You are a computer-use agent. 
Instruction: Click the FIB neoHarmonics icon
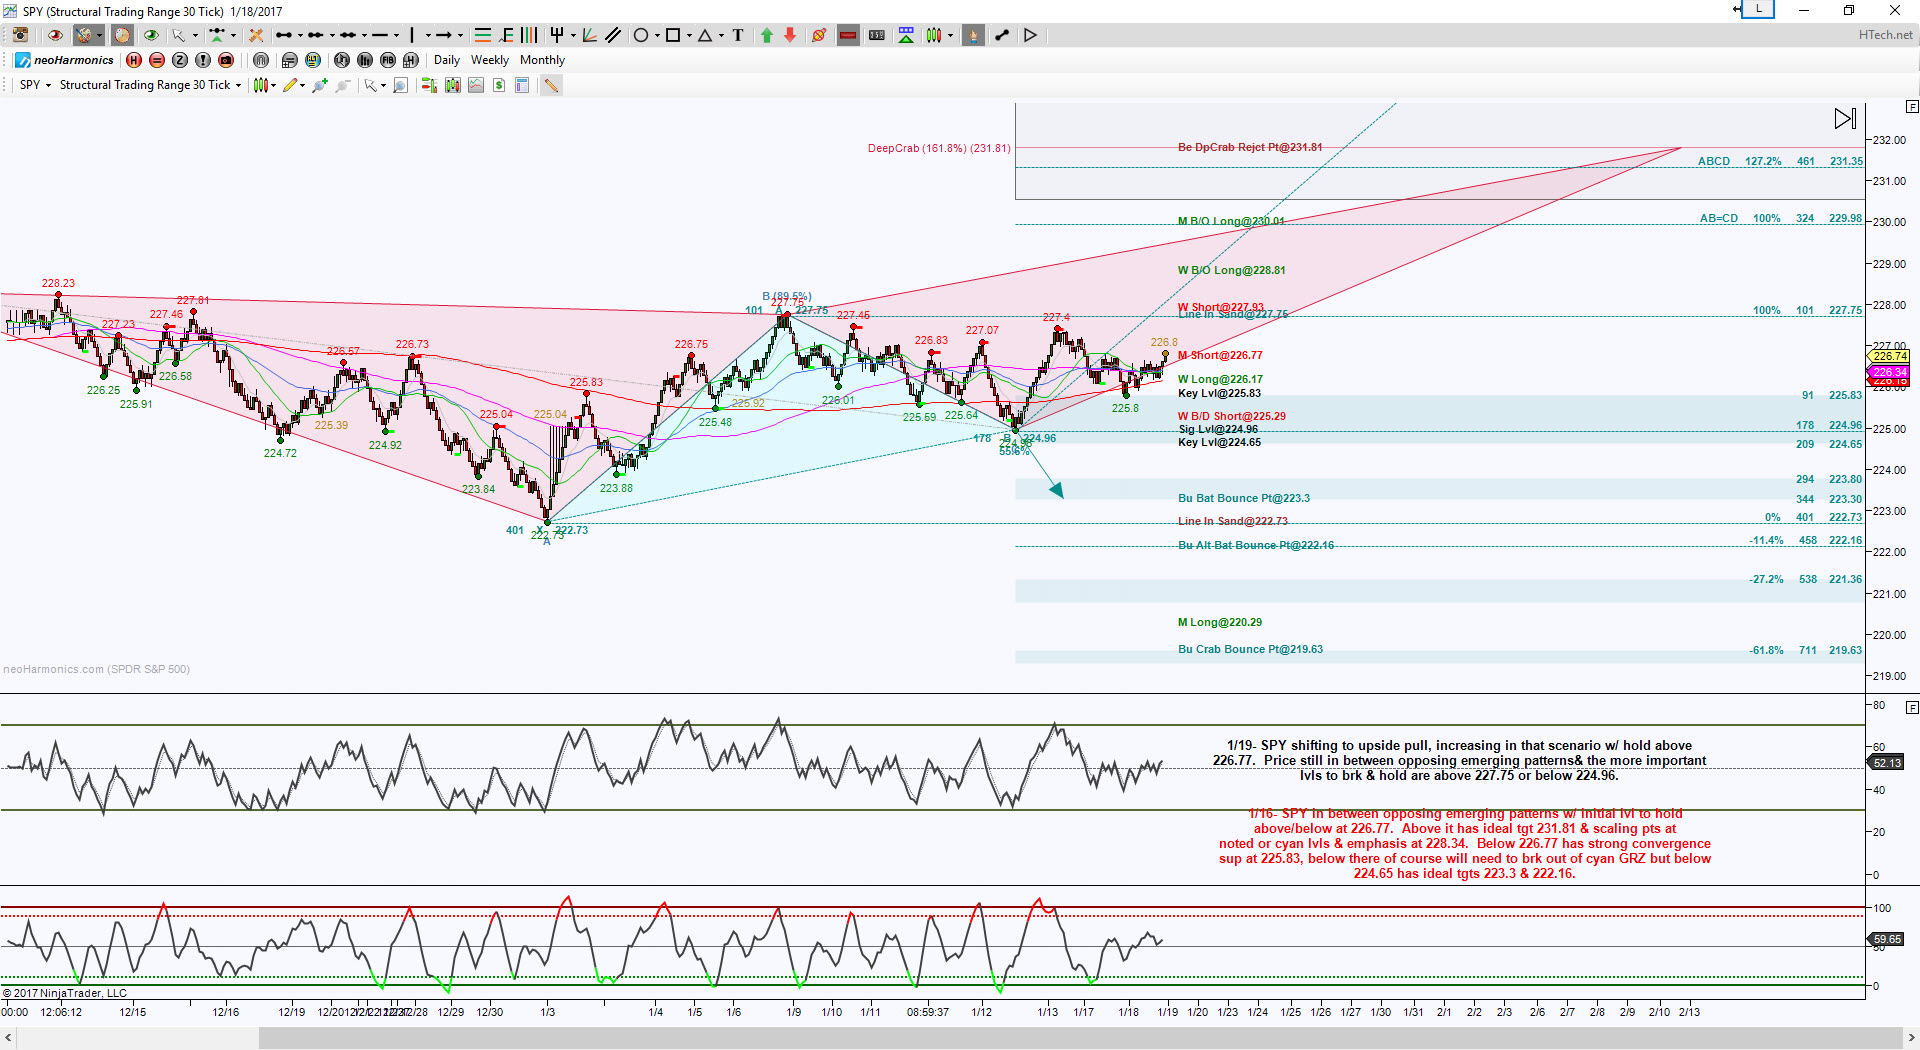[x=387, y=60]
